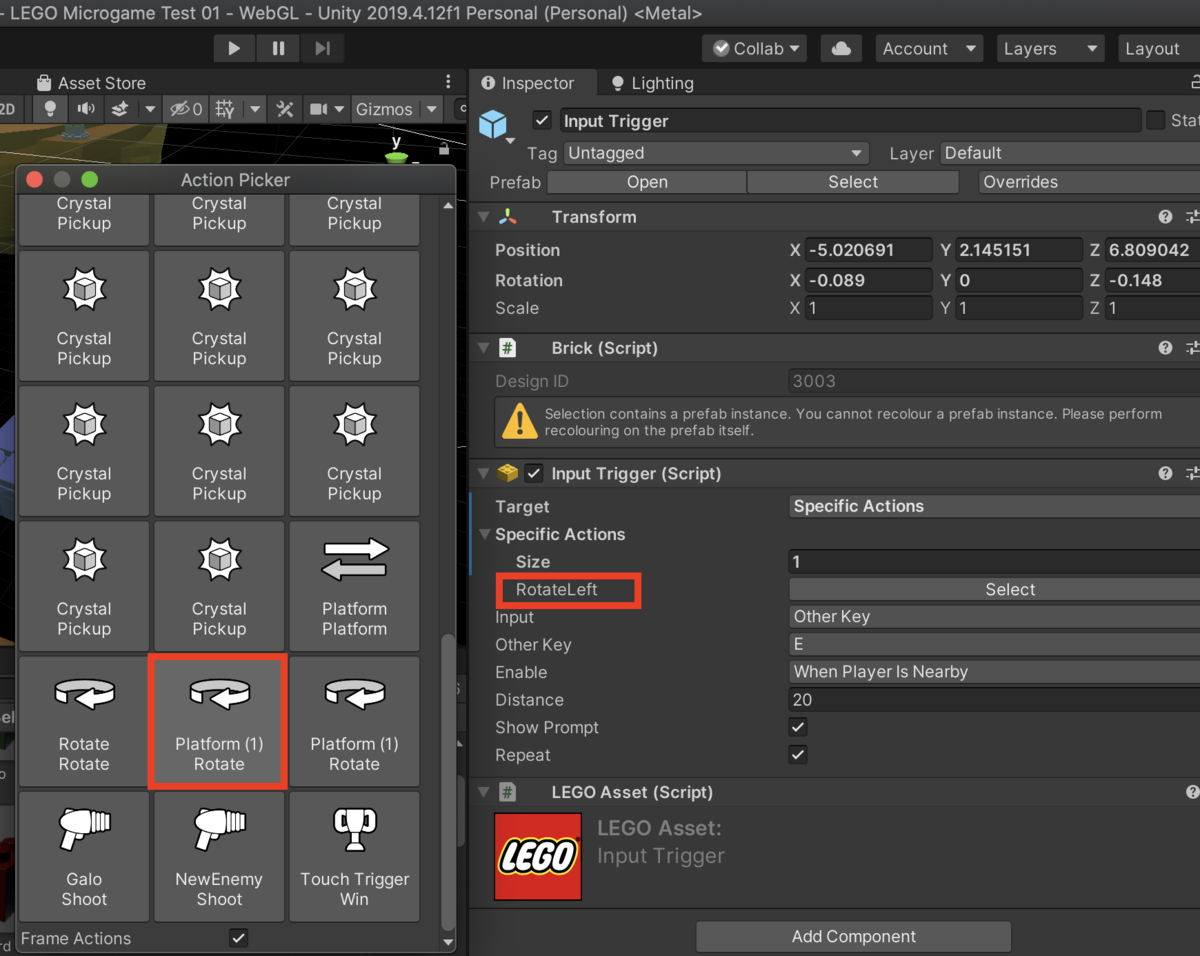The width and height of the screenshot is (1200, 956).
Task: Toggle the scene grid icon
Action: click(x=225, y=109)
